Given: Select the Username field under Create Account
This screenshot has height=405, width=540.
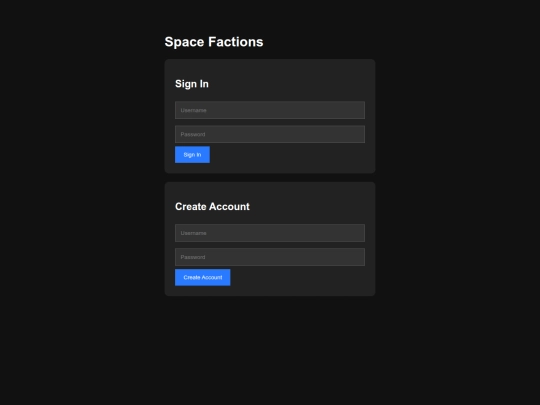Looking at the screenshot, I should point(270,233).
